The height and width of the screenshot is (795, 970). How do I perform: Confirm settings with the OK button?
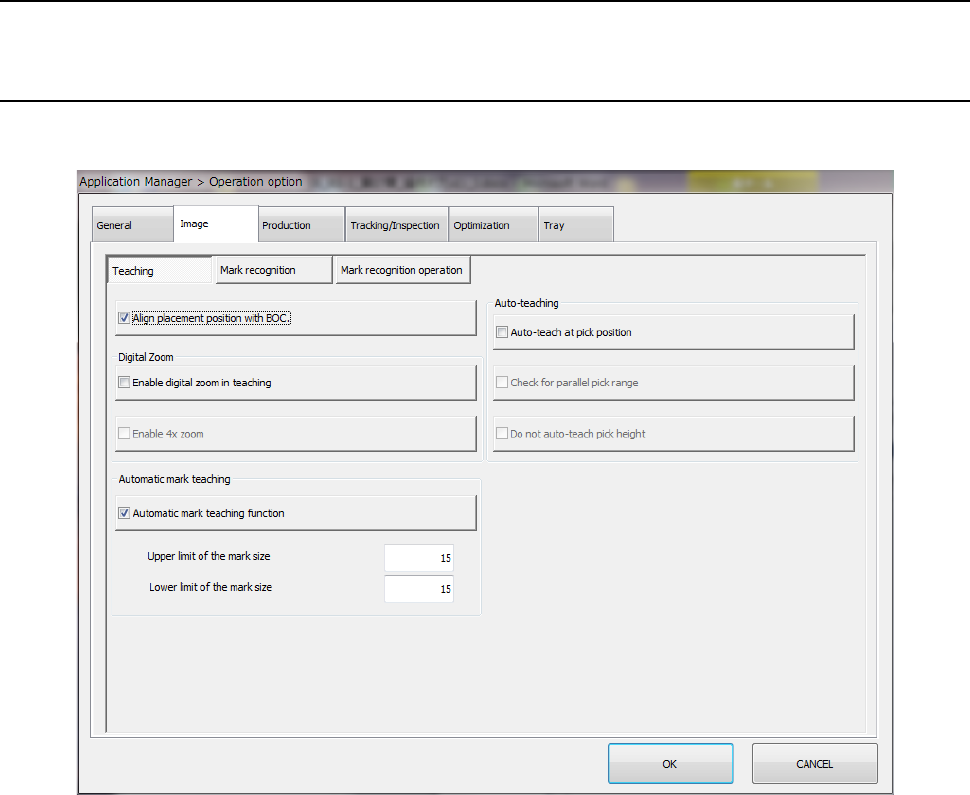tap(671, 764)
